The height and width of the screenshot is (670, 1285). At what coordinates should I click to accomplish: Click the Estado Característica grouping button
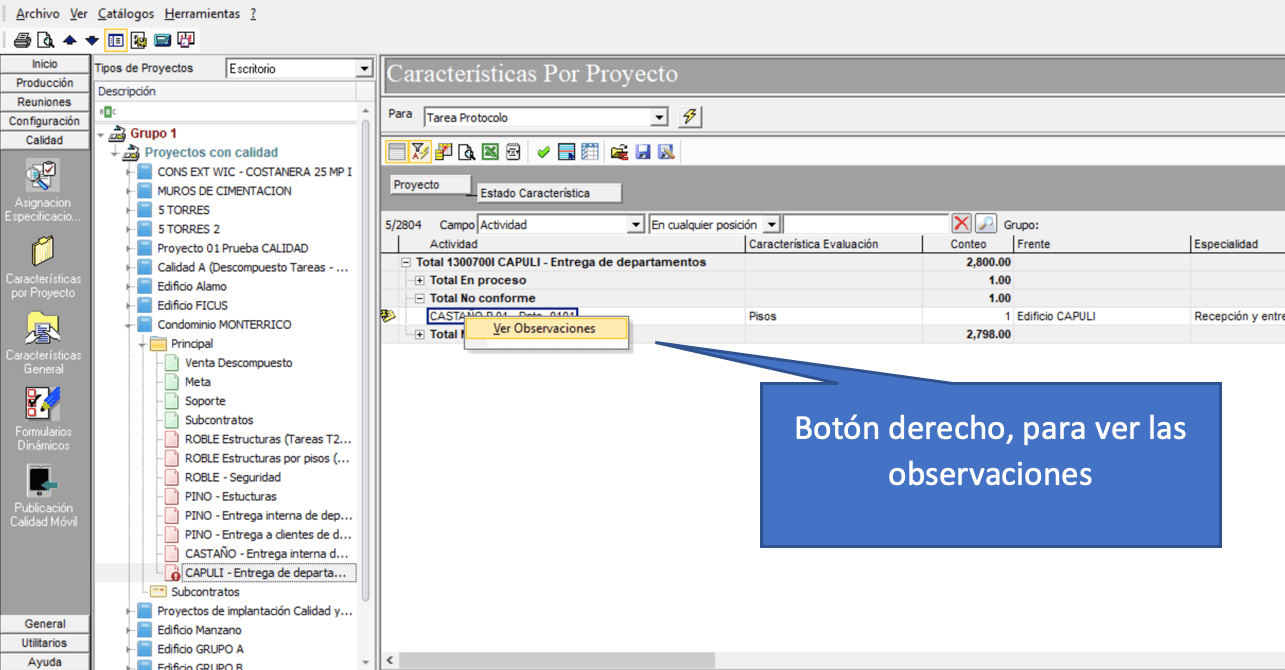click(x=549, y=193)
